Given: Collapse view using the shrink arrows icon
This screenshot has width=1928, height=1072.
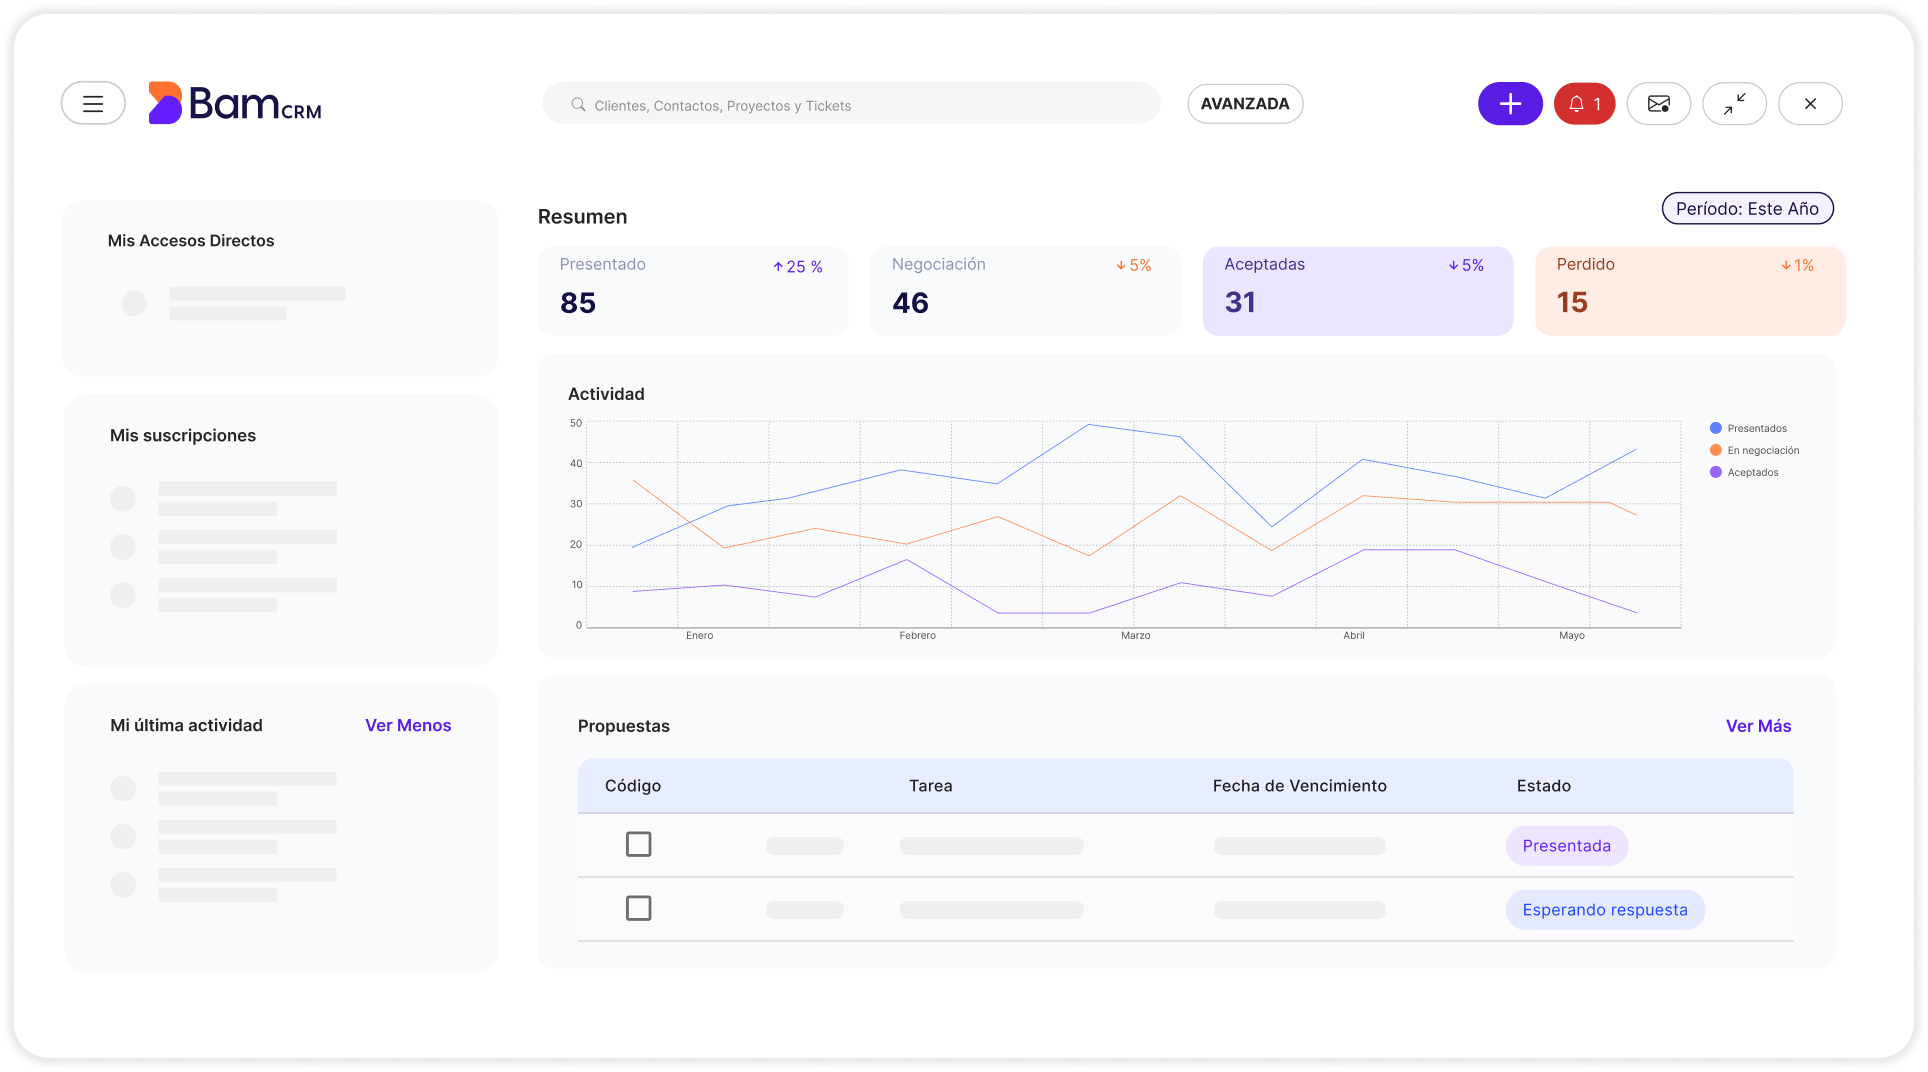Looking at the screenshot, I should [x=1735, y=103].
